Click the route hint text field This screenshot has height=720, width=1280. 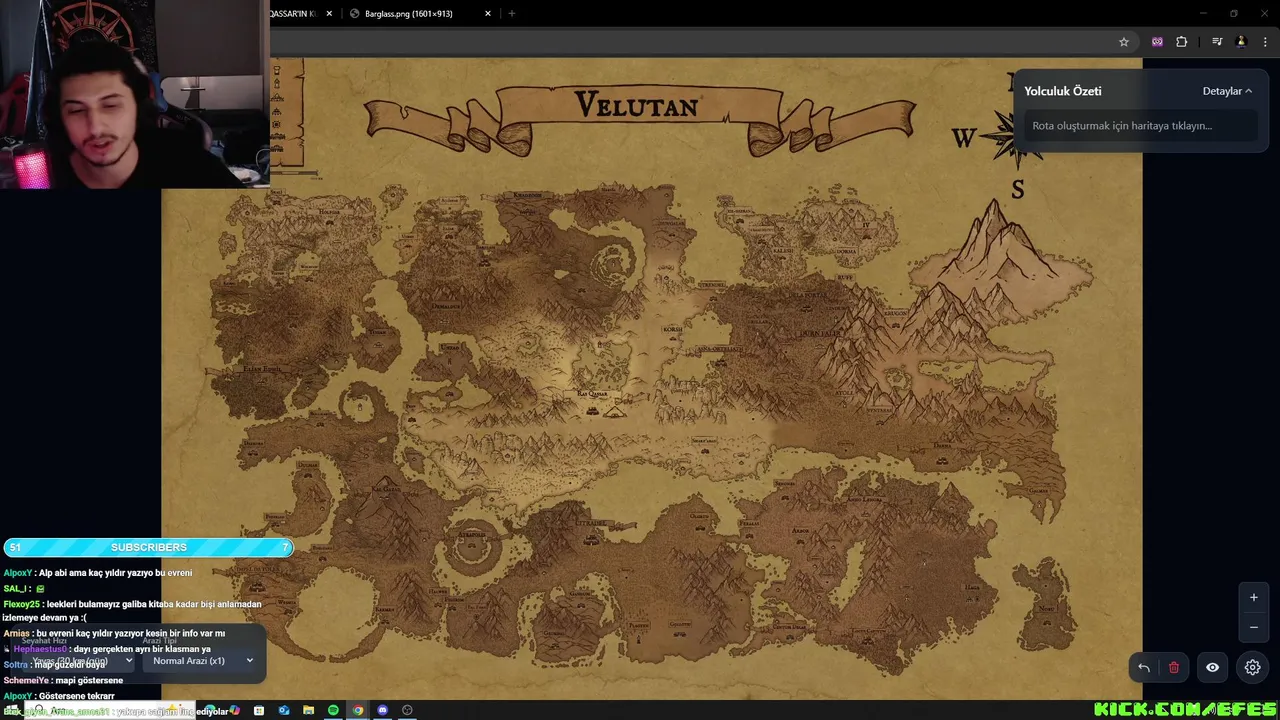click(x=1141, y=126)
